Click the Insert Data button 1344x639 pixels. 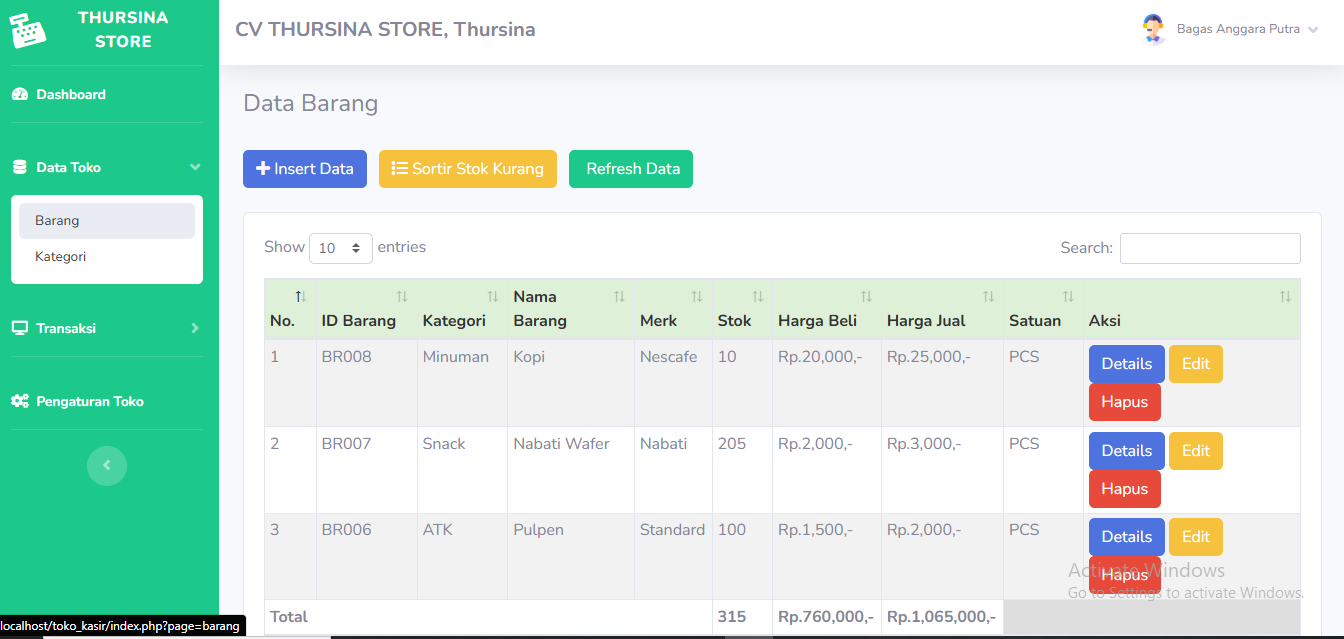click(x=305, y=169)
